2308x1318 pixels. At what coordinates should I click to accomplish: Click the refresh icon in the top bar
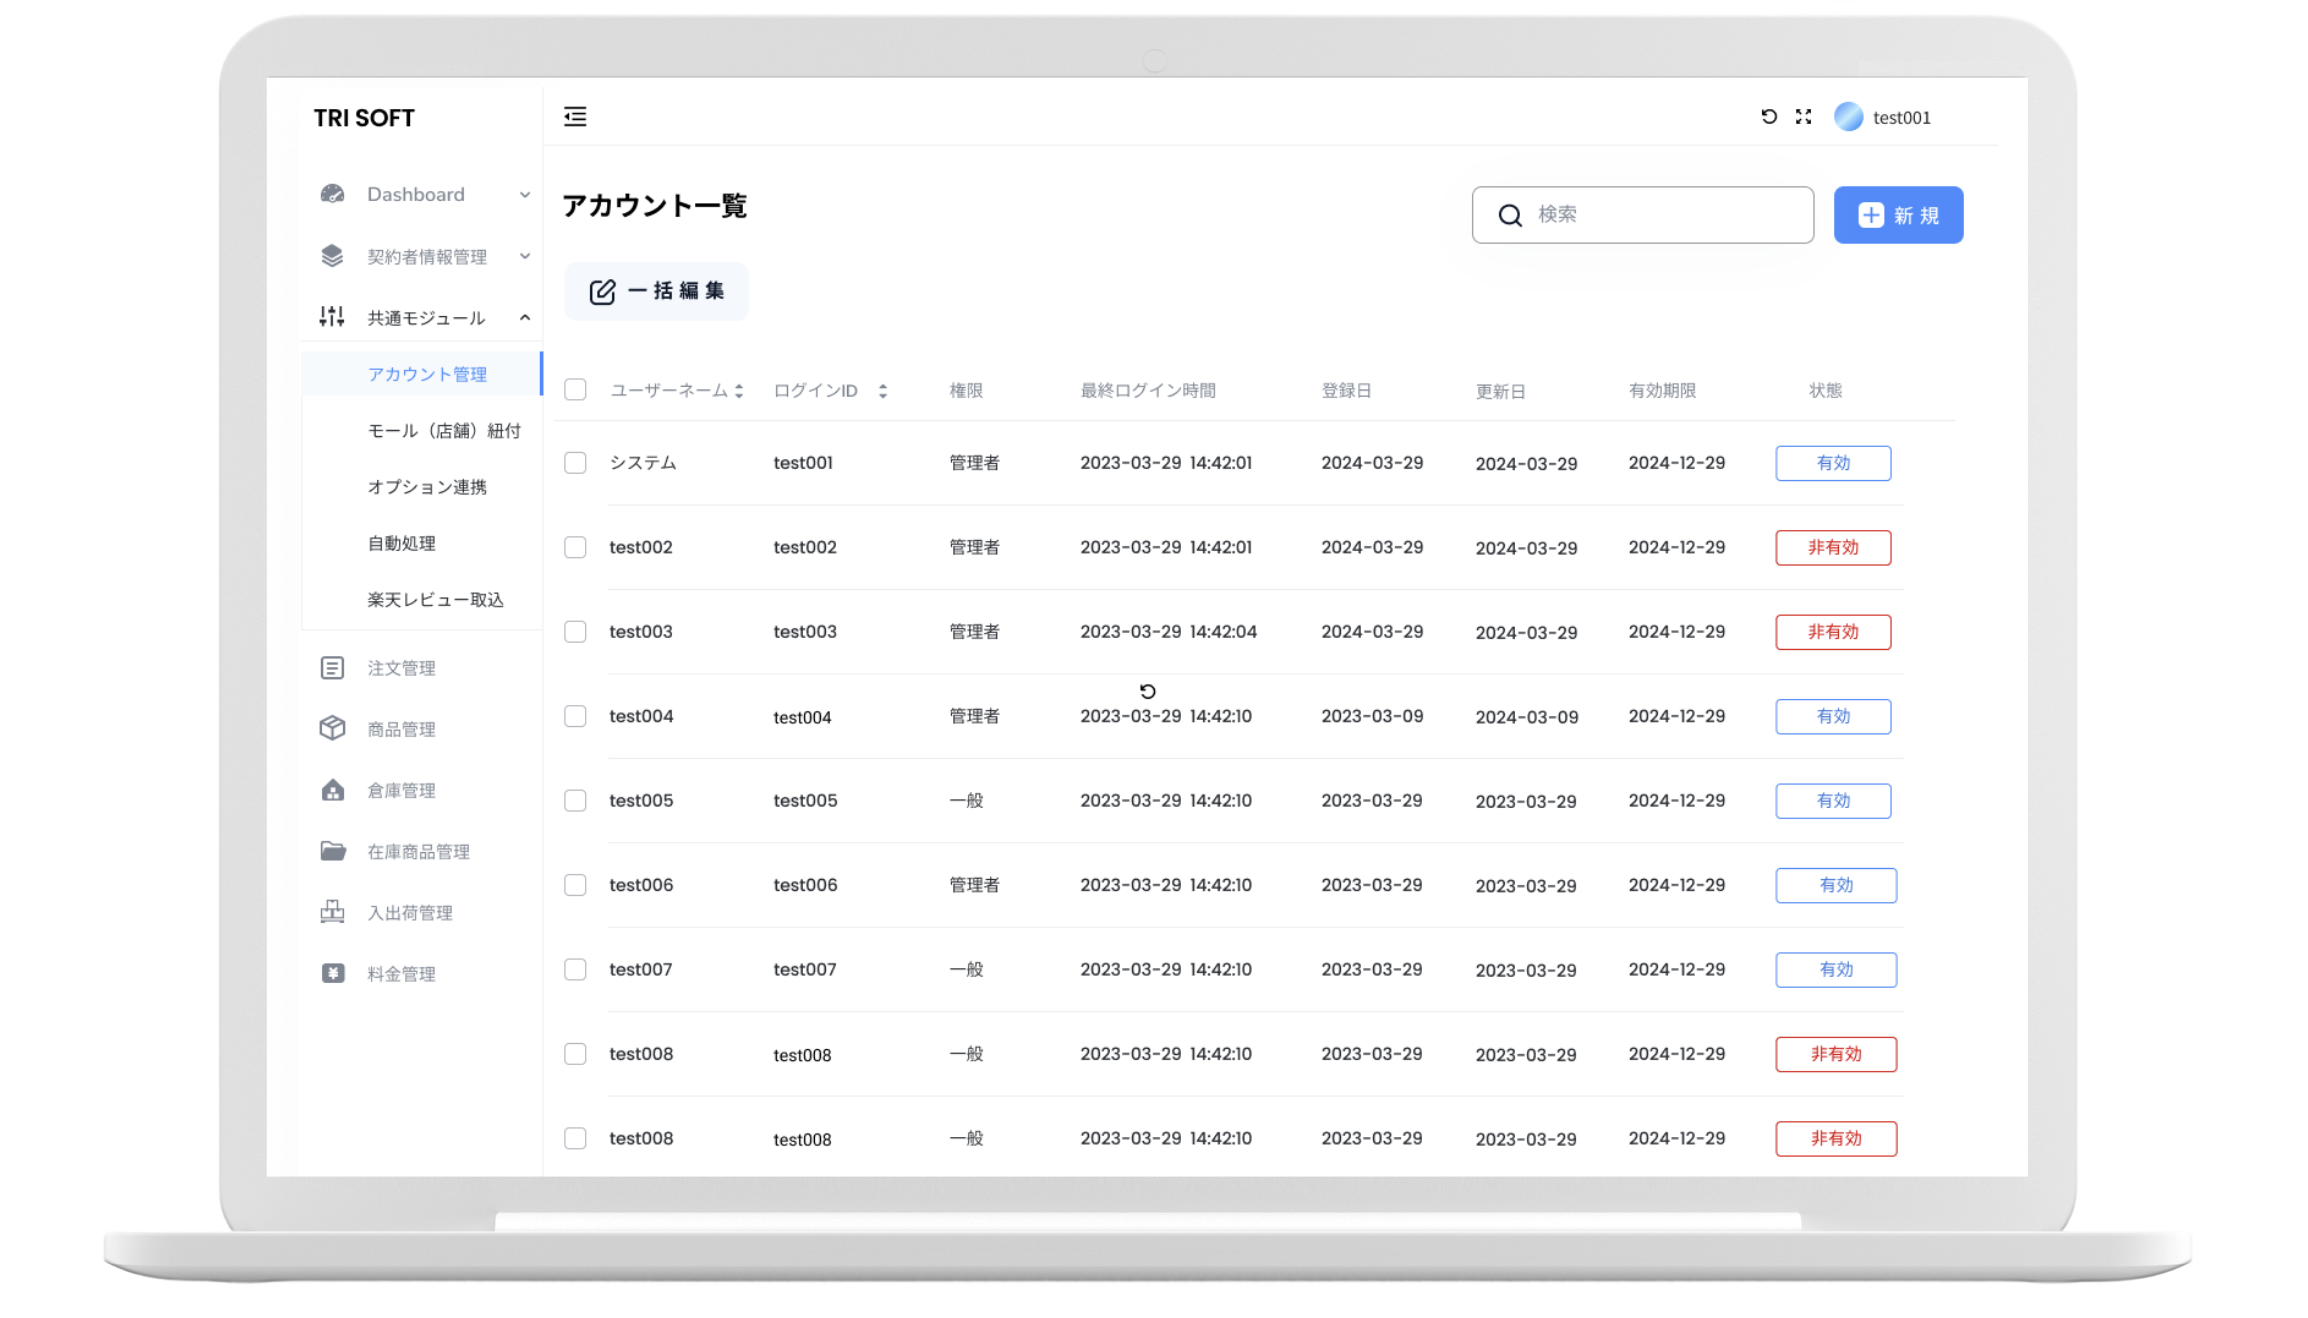pos(1767,117)
